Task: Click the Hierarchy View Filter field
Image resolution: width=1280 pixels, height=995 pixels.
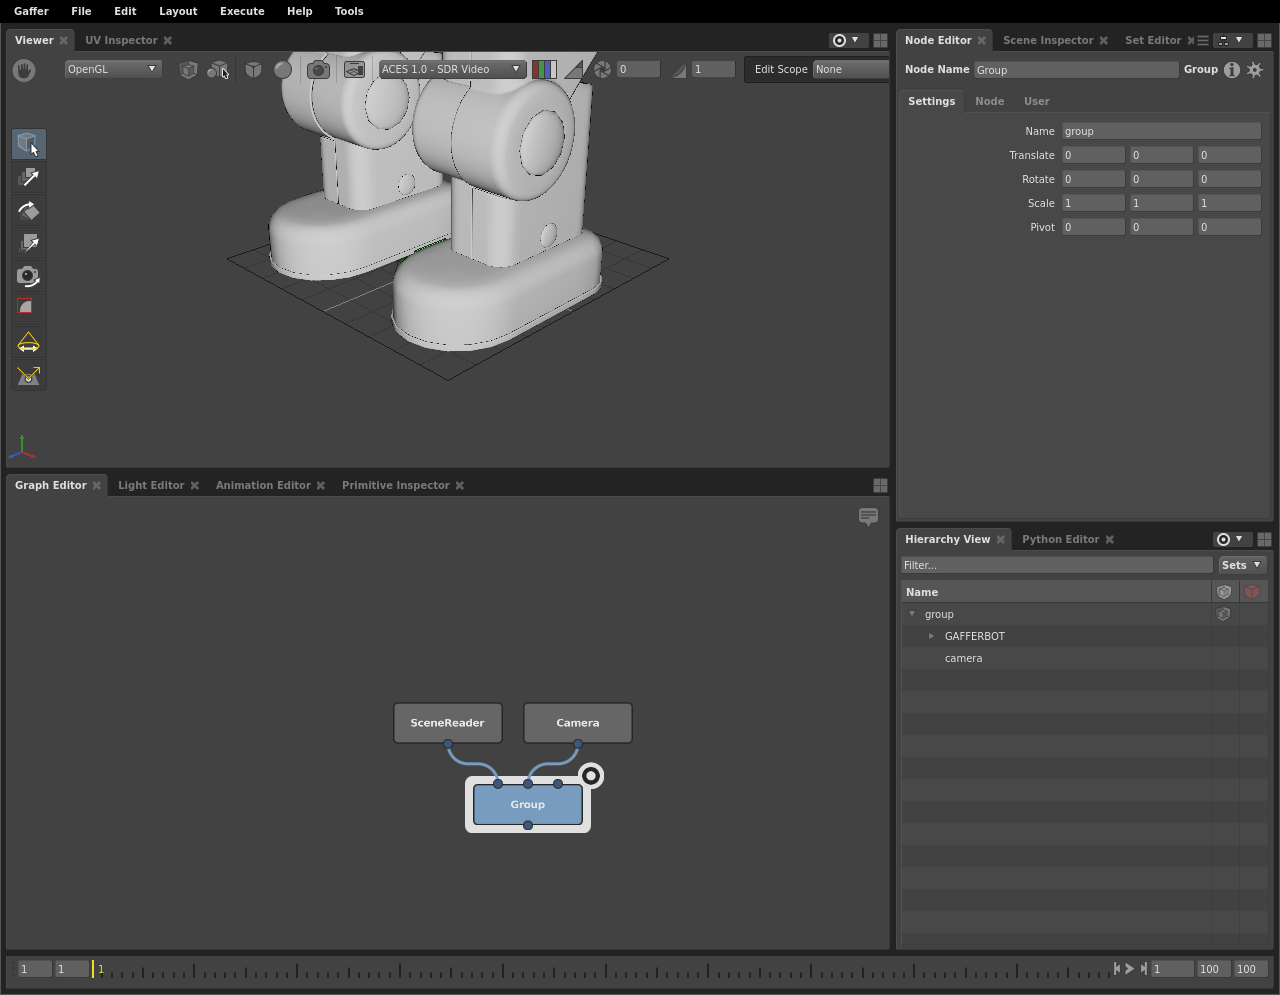Action: [x=1056, y=565]
